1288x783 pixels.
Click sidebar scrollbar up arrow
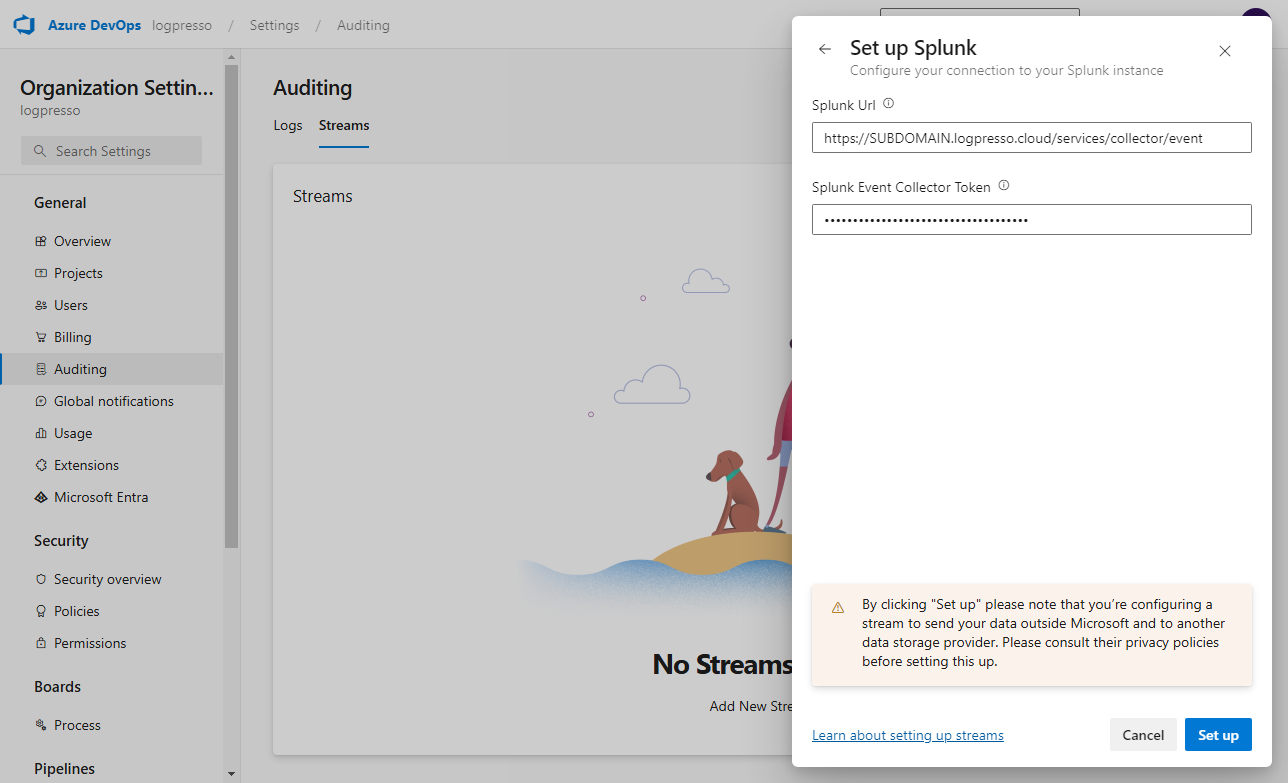[x=231, y=57]
